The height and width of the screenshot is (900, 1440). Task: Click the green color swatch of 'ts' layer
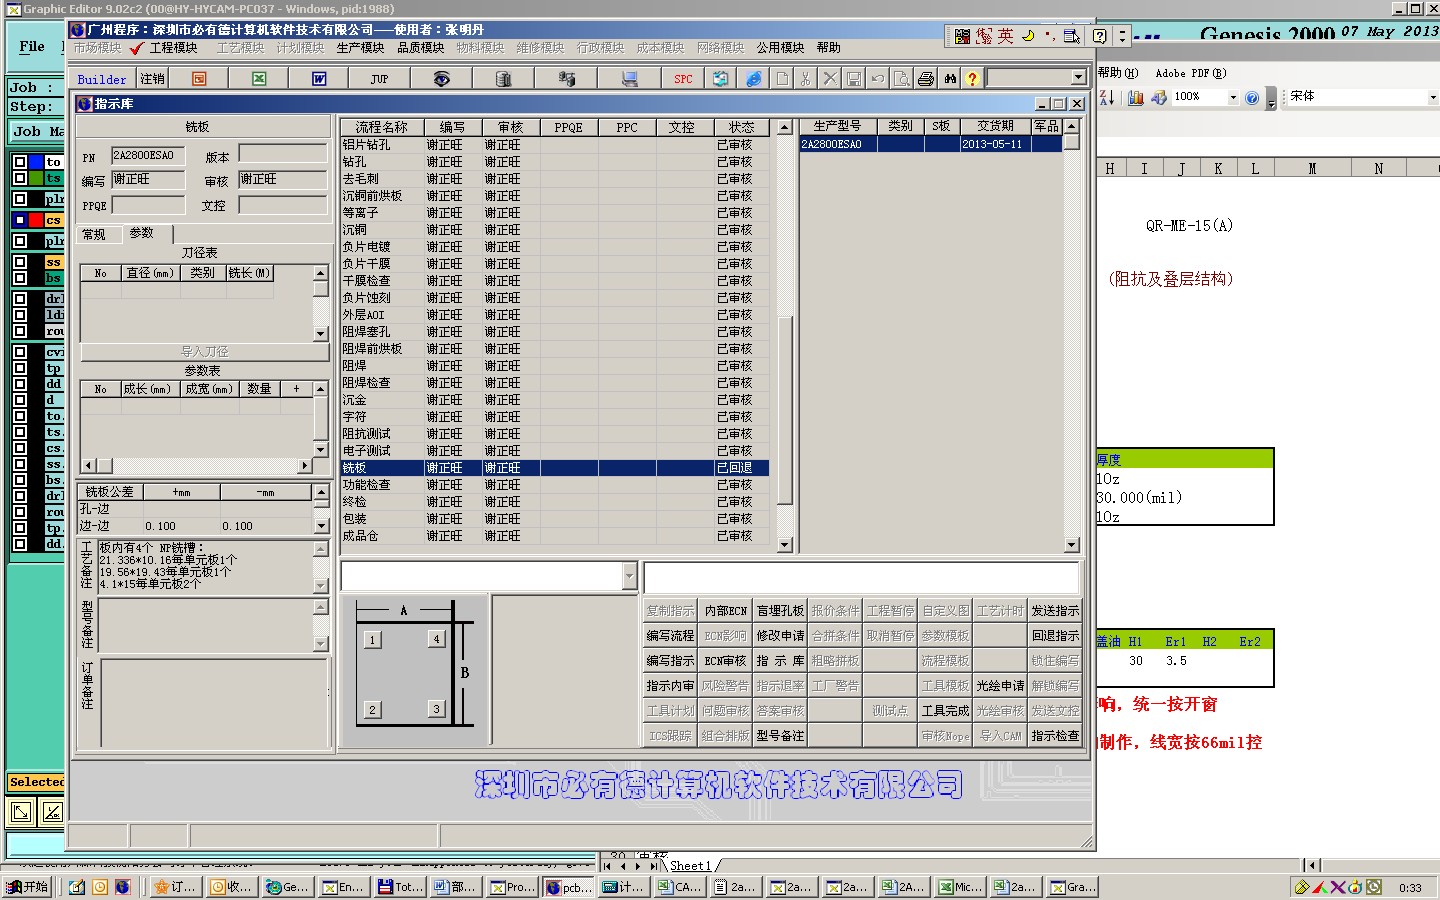(x=37, y=178)
